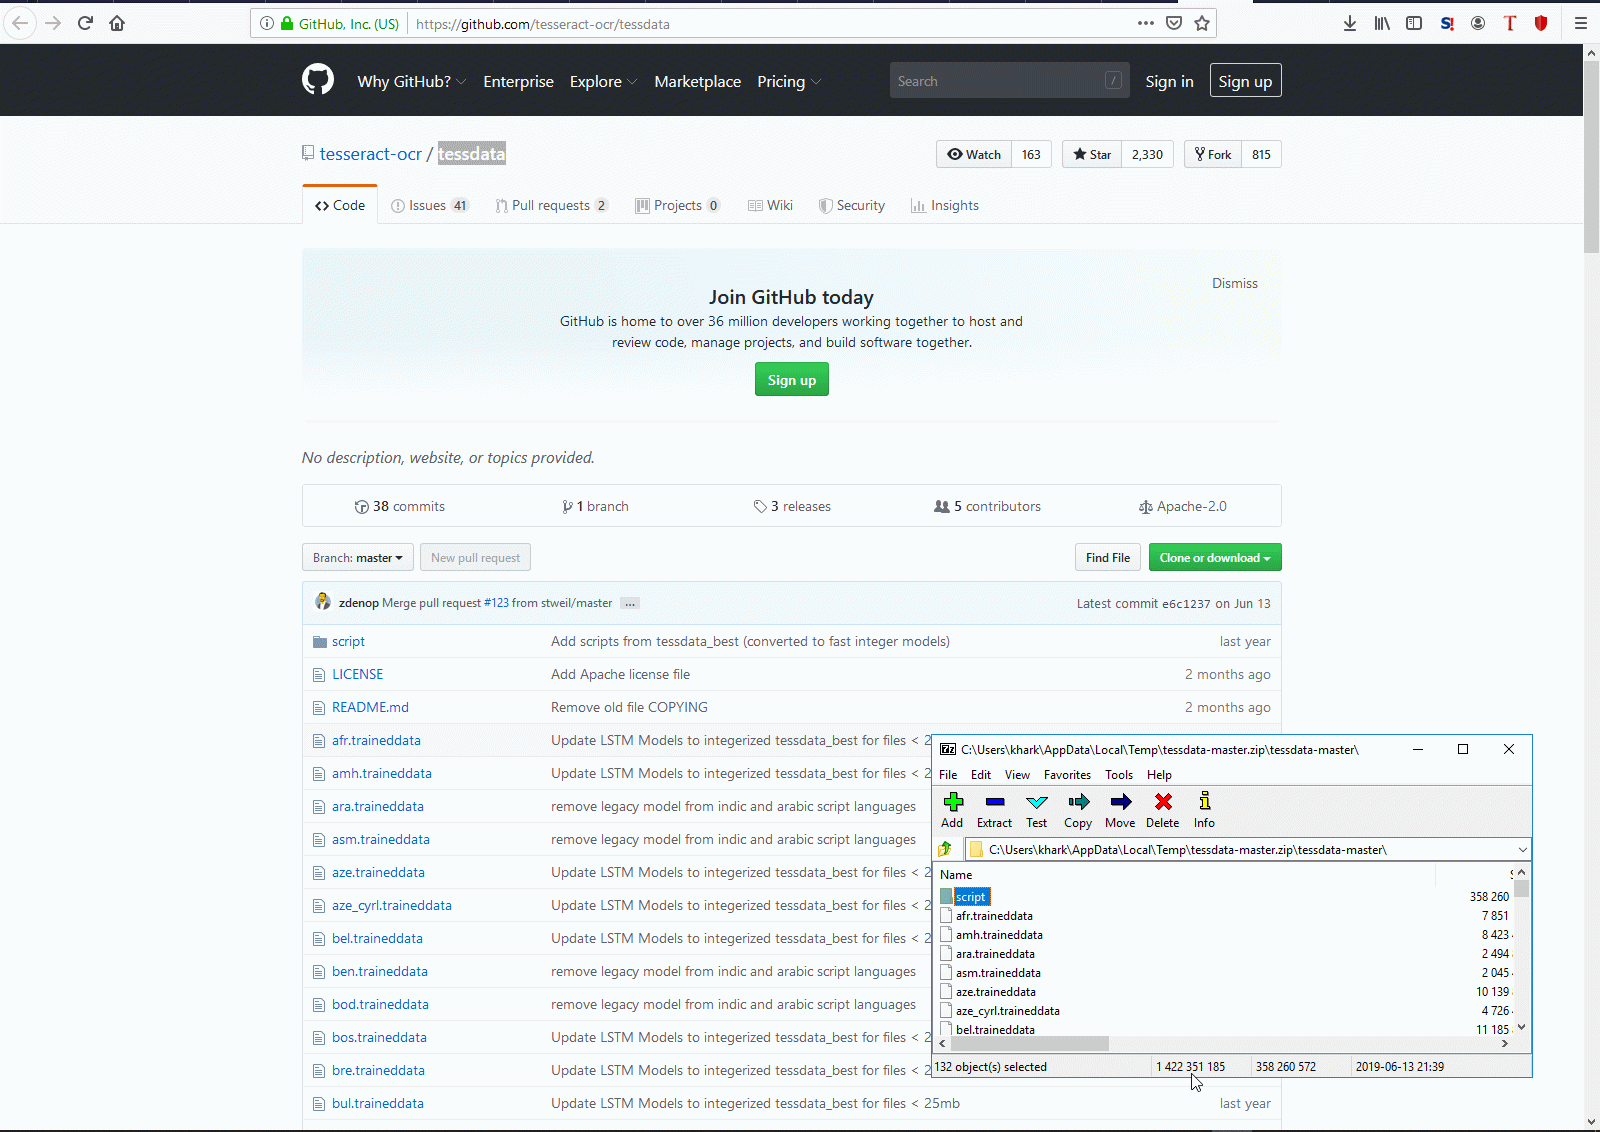
Task: Save this page to Pocket
Action: (1174, 23)
